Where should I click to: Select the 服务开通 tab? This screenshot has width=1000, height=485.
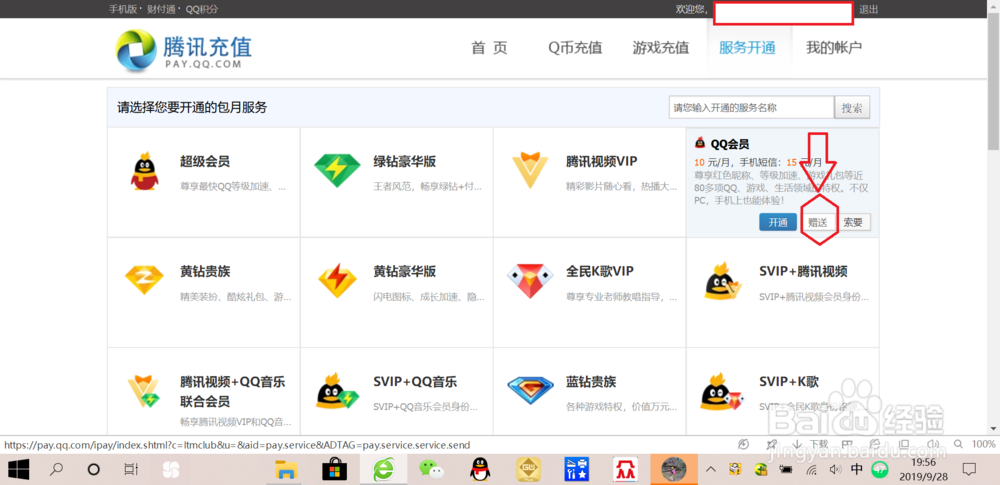tap(747, 48)
